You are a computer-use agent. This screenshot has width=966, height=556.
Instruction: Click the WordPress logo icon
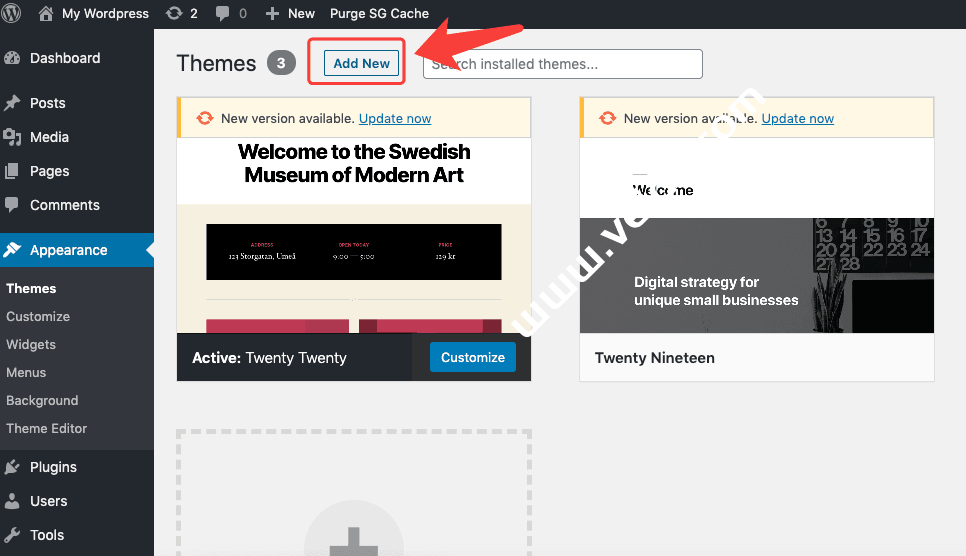13,13
